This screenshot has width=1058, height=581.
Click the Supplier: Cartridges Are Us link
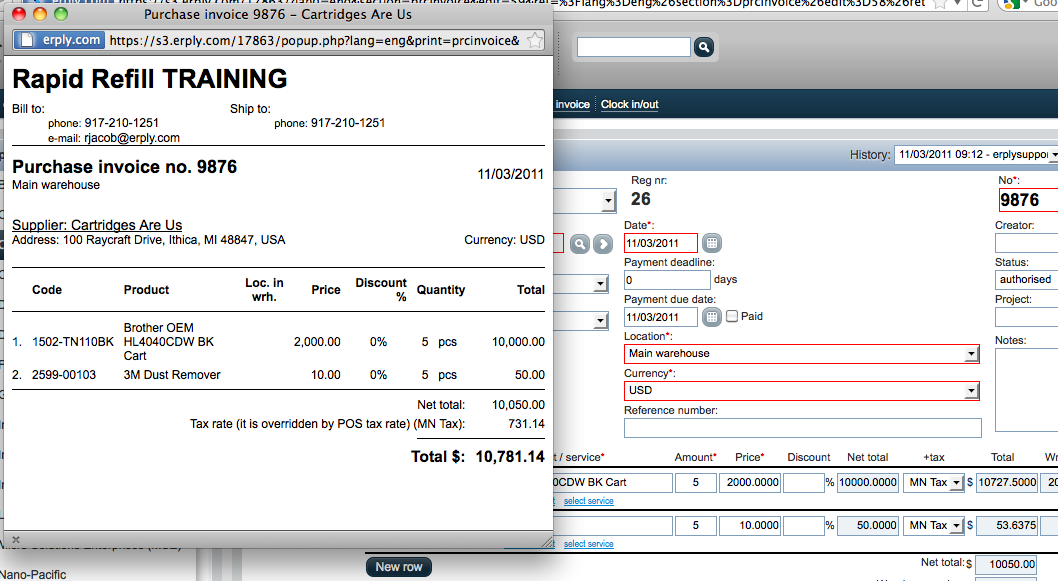tap(97, 225)
